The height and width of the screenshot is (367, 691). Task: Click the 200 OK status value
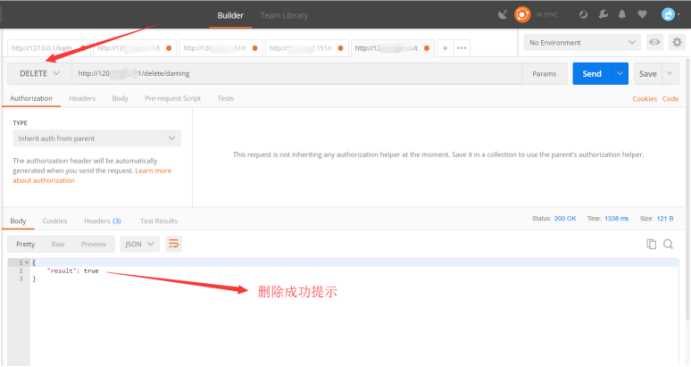point(565,219)
